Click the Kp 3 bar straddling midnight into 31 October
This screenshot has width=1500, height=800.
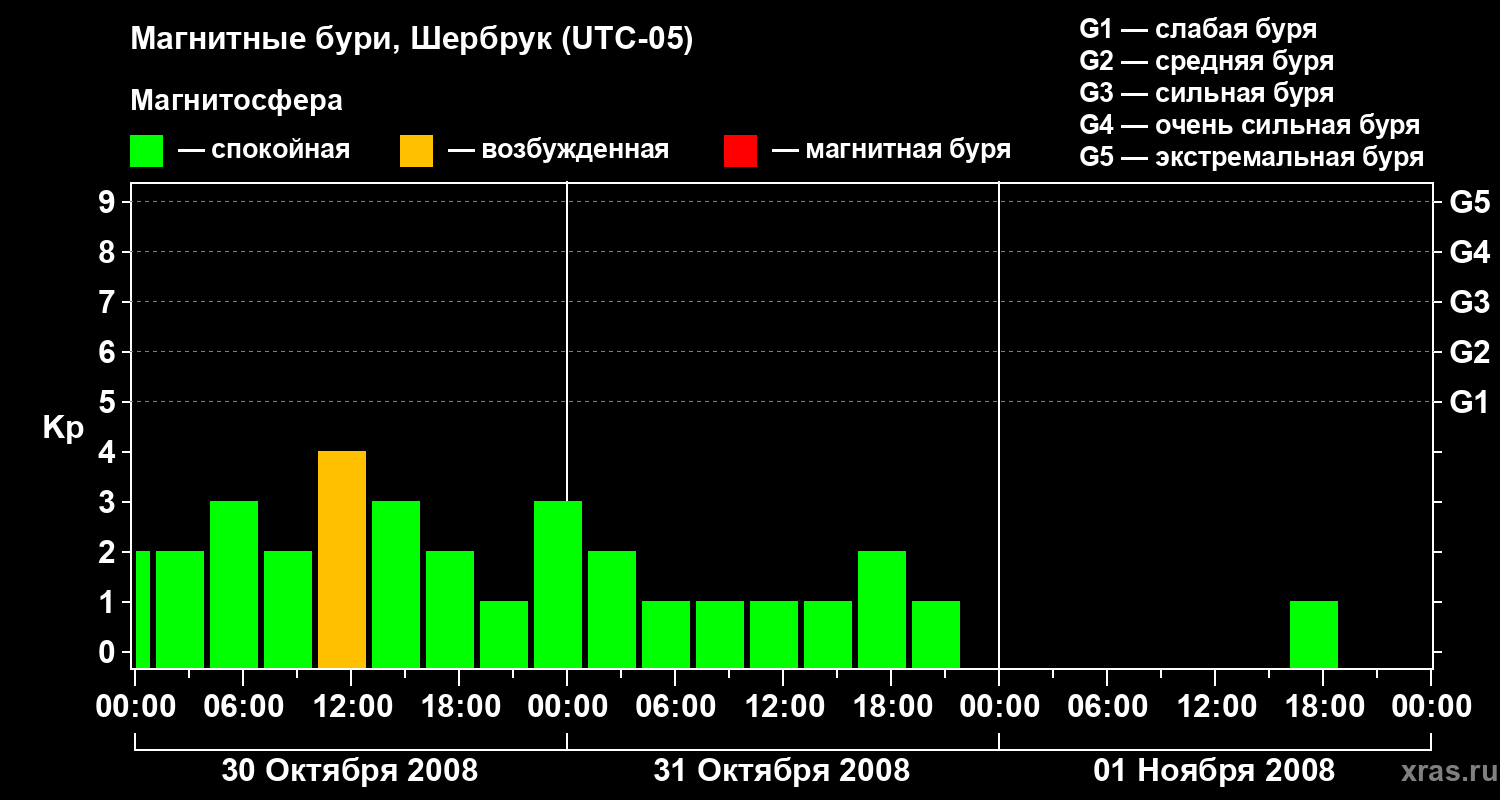pyautogui.click(x=558, y=585)
